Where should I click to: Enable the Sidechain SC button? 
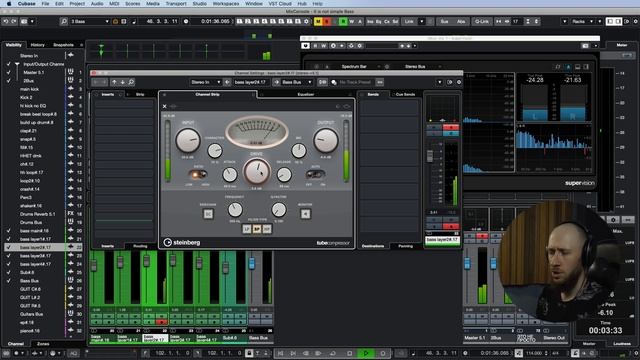tap(208, 213)
